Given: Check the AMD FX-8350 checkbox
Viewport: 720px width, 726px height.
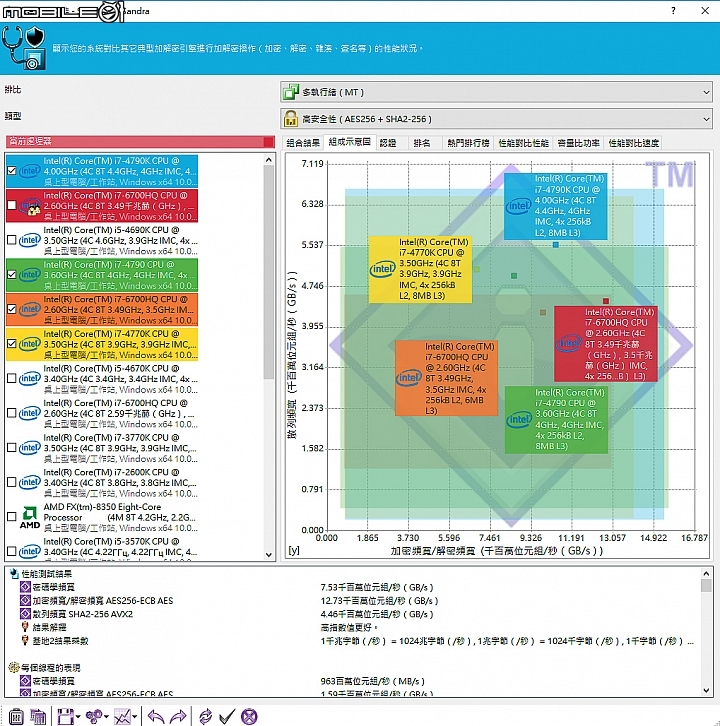Looking at the screenshot, I should pyautogui.click(x=12, y=517).
